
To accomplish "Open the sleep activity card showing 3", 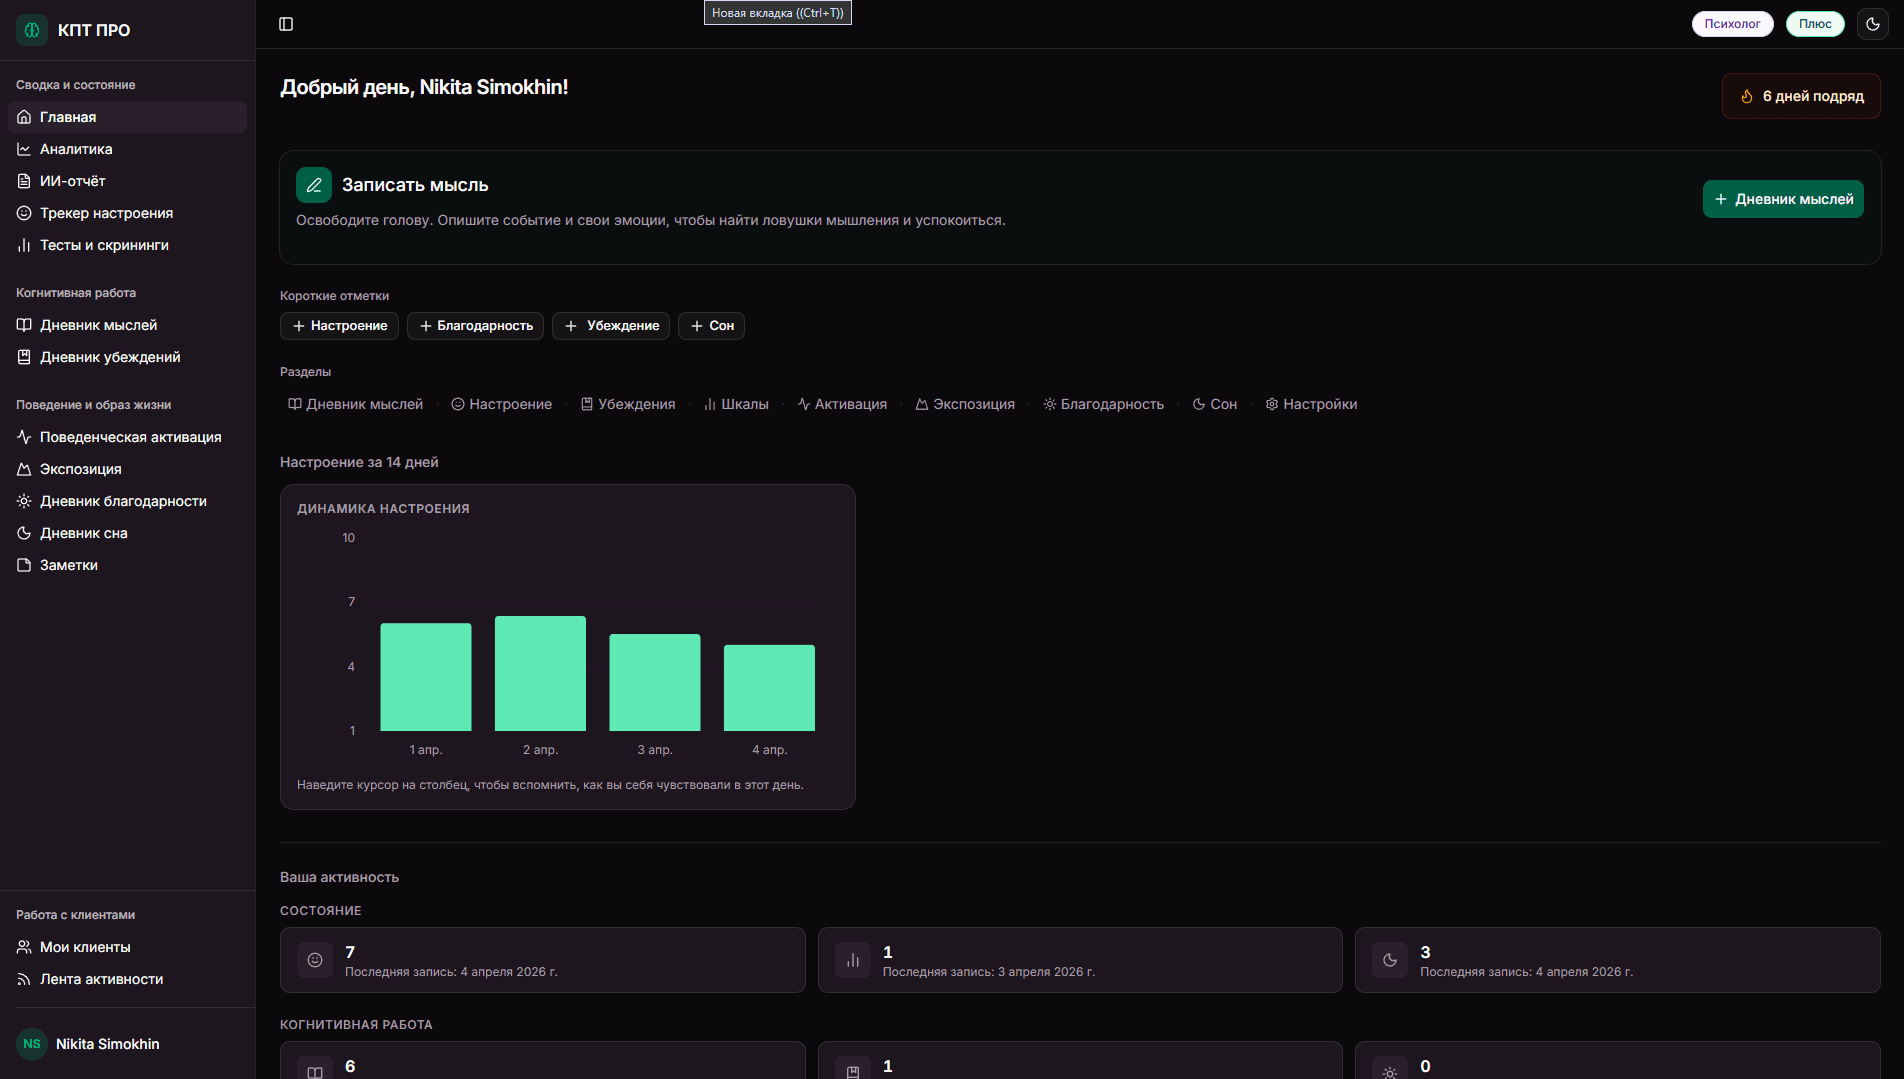I will click(1617, 960).
